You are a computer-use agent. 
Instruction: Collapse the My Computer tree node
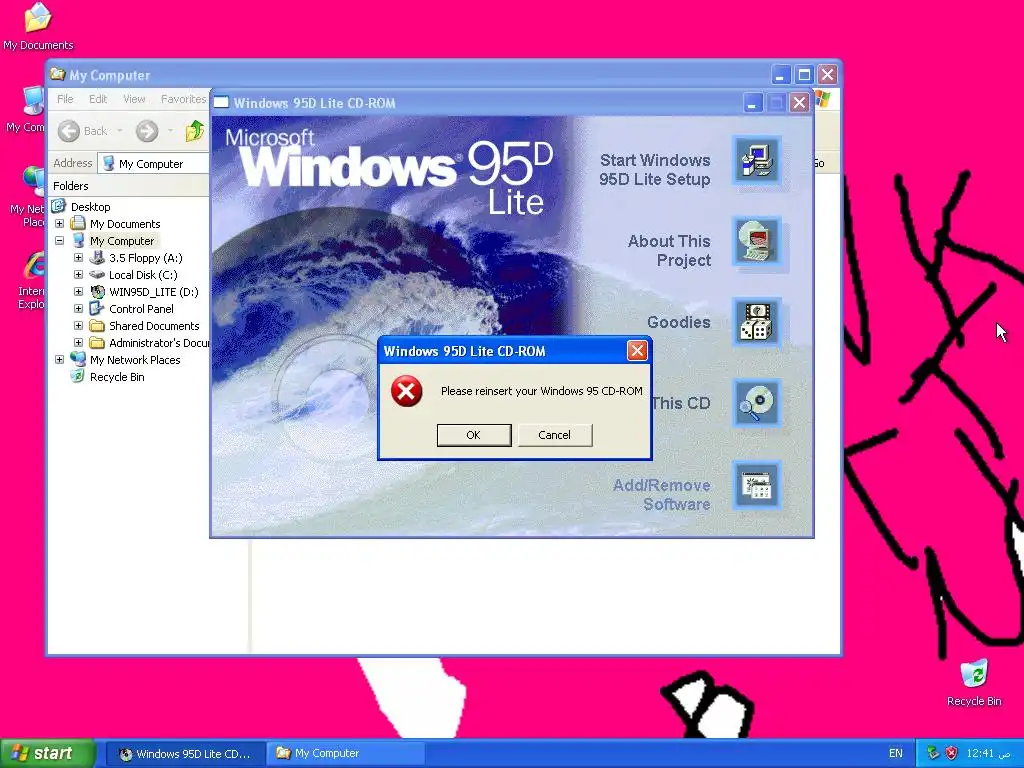(x=59, y=241)
